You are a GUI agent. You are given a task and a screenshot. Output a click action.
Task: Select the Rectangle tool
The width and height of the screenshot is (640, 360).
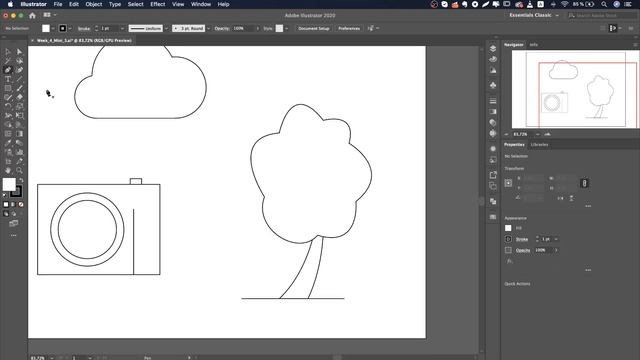(8, 88)
